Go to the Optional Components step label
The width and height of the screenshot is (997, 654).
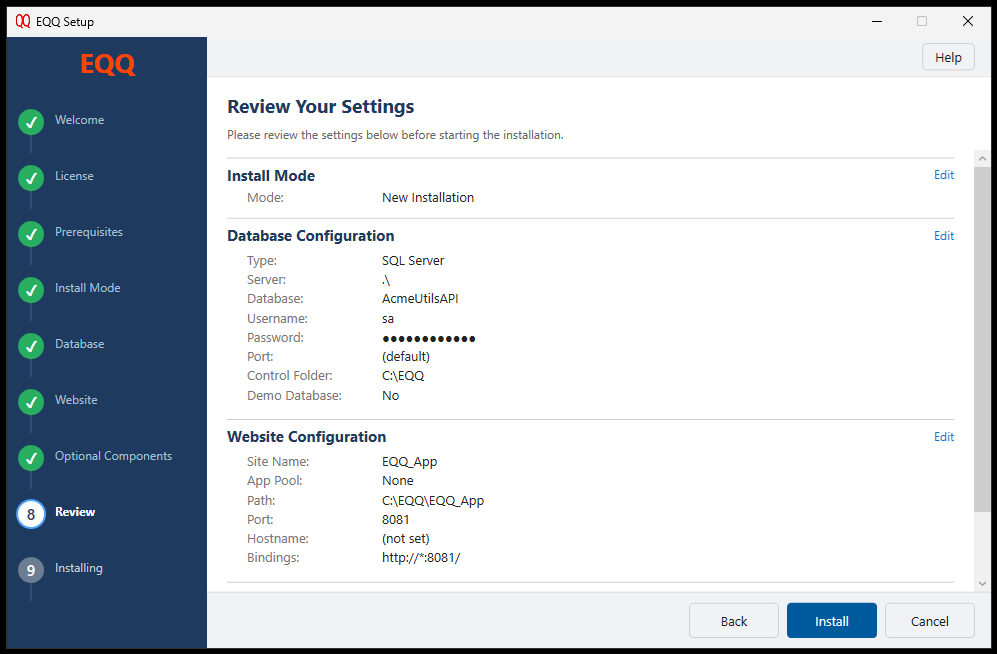(113, 456)
